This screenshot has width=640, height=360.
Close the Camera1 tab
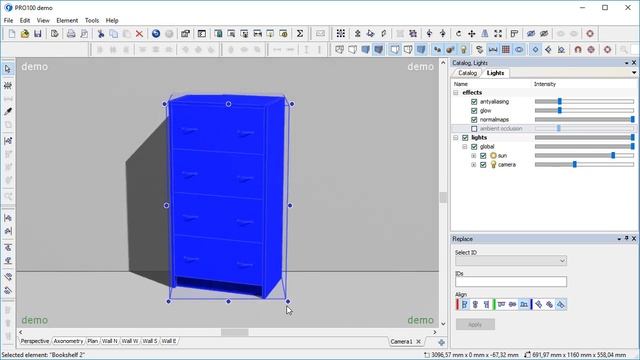(x=418, y=342)
